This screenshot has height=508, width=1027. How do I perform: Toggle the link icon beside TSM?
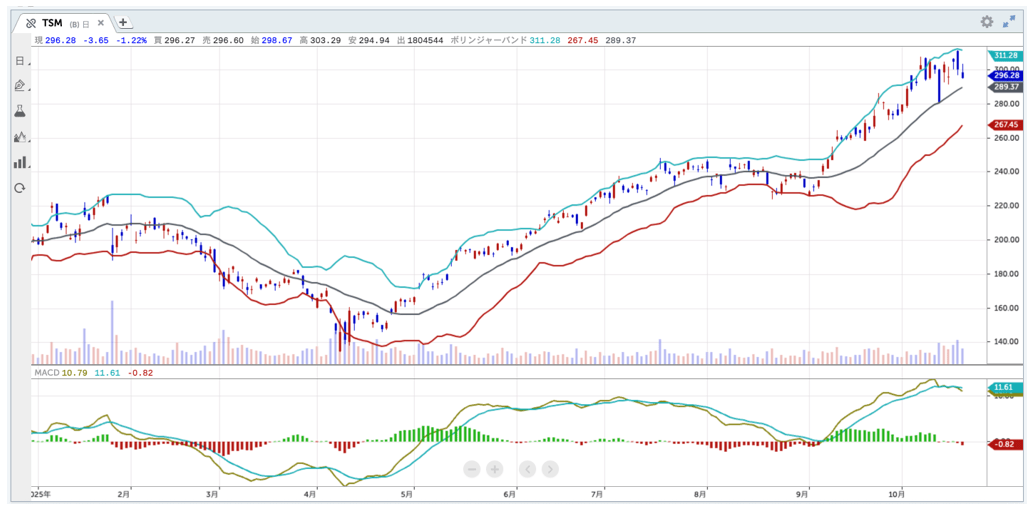31,22
